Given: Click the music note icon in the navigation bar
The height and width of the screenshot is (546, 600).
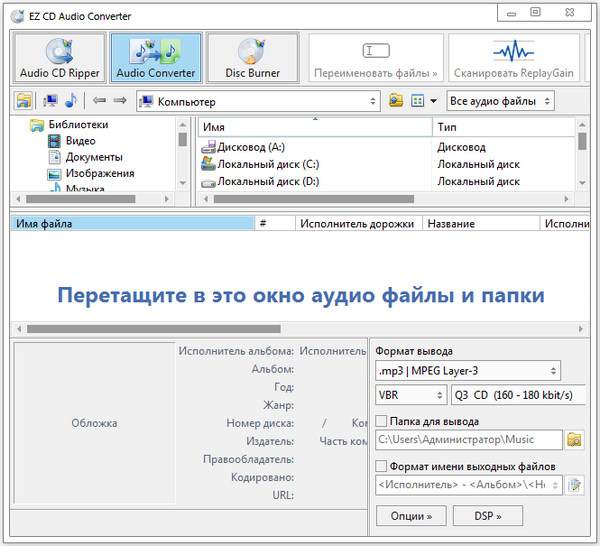Looking at the screenshot, I should pos(70,101).
